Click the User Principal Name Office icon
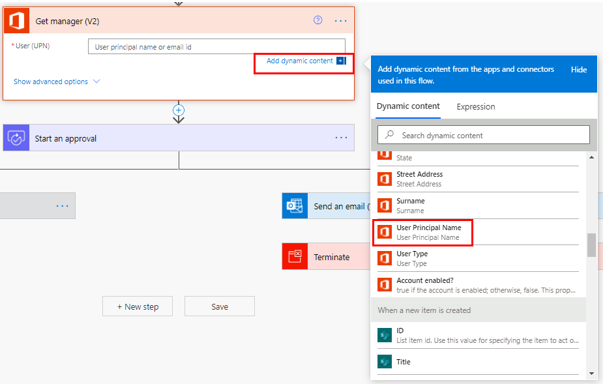603x384 pixels. pyautogui.click(x=384, y=232)
